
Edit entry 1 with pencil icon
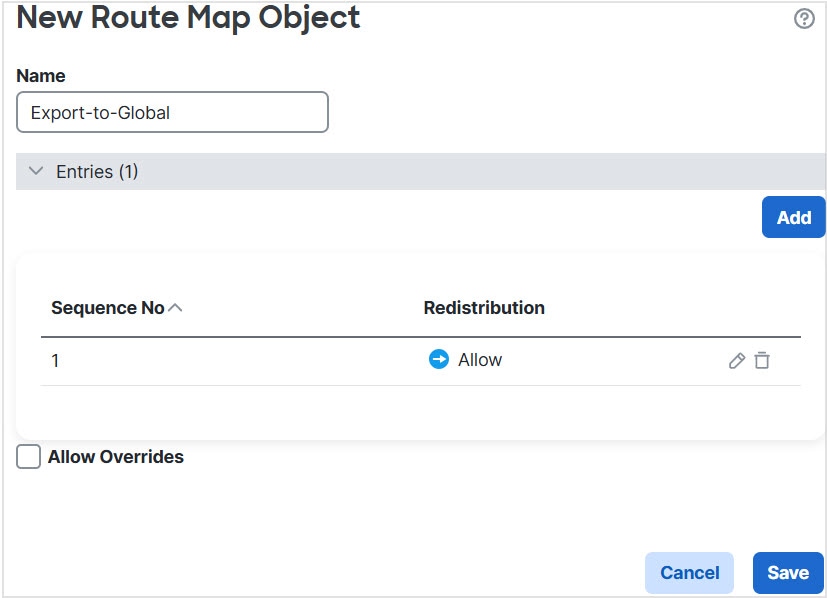737,361
